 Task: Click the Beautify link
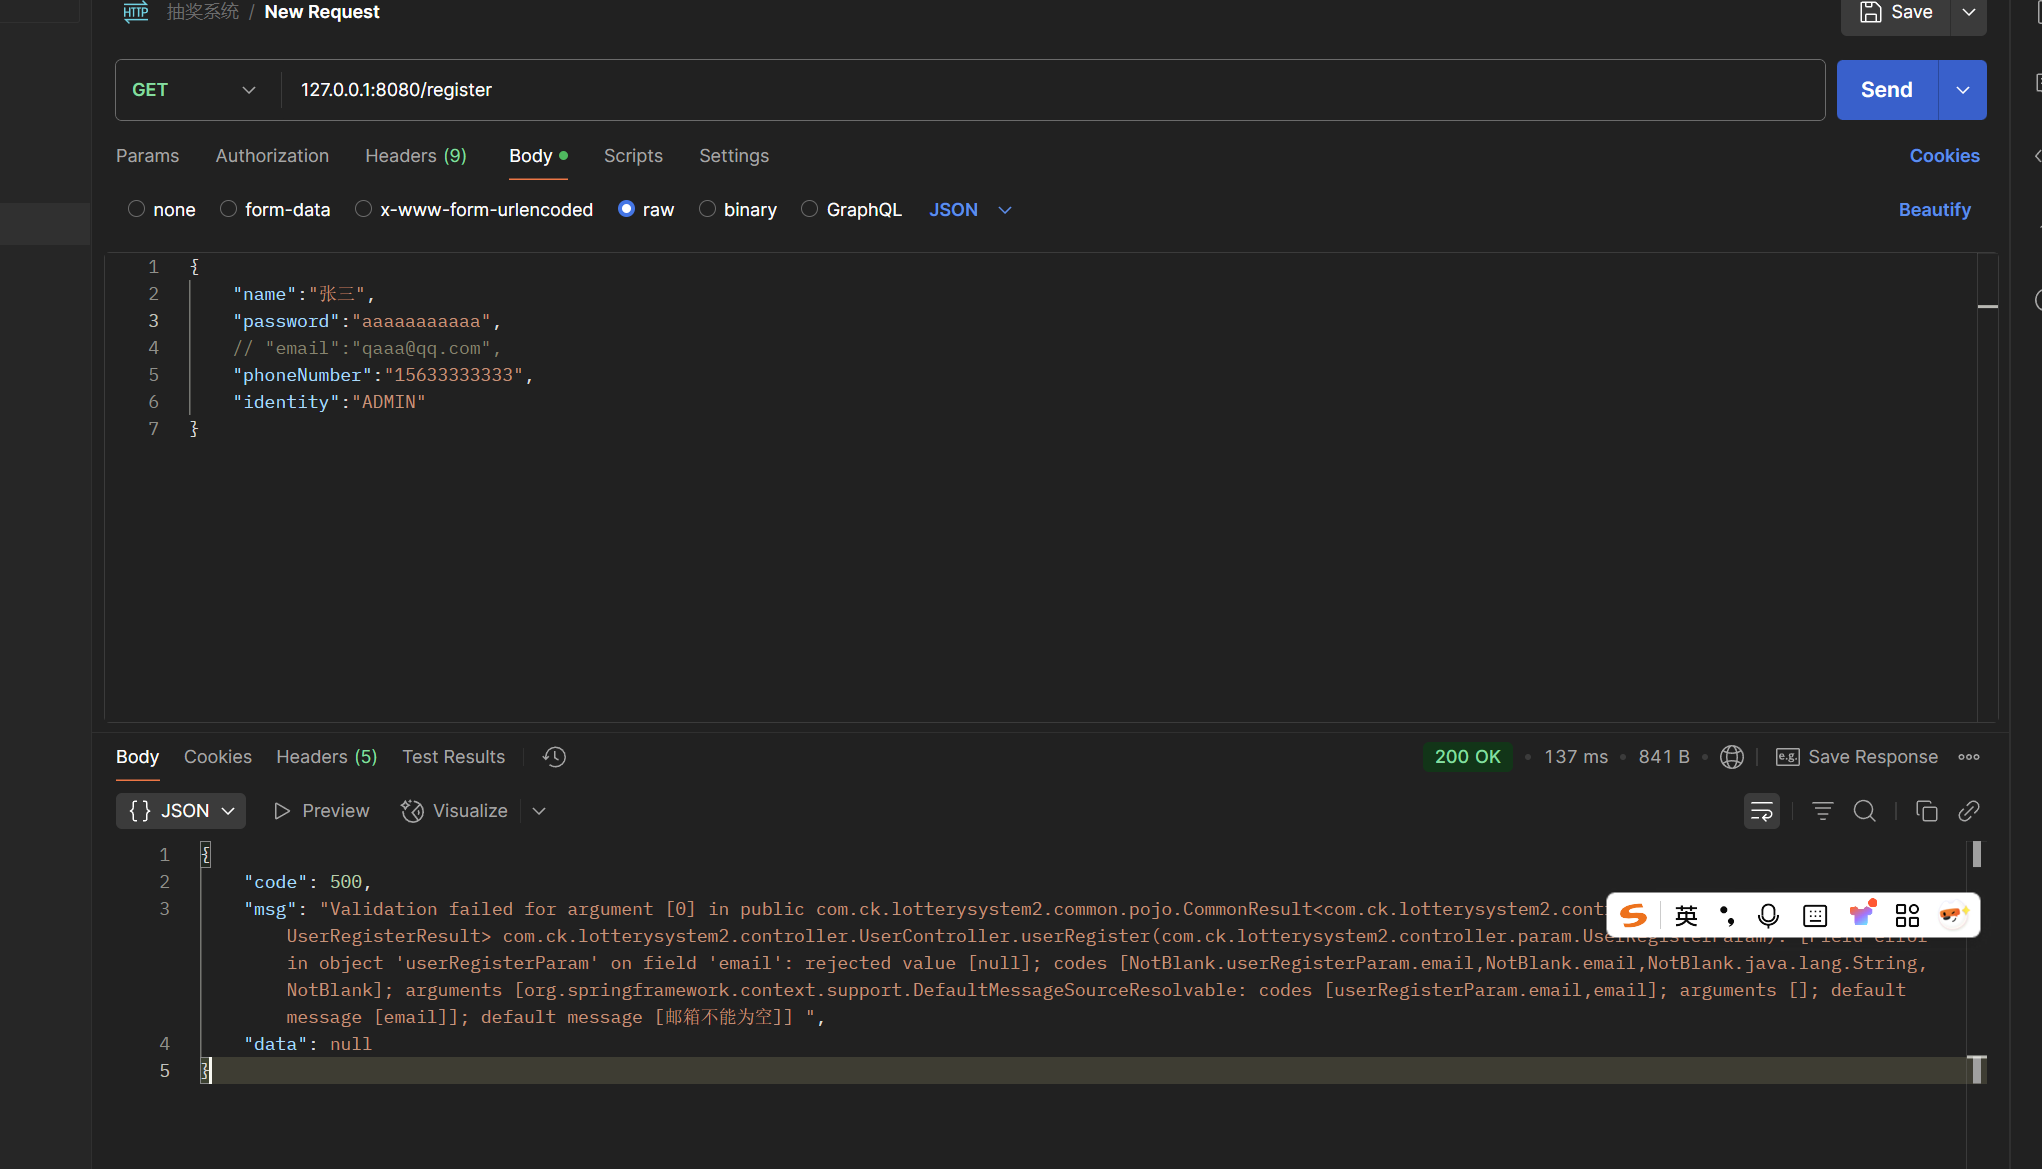pyautogui.click(x=1934, y=210)
